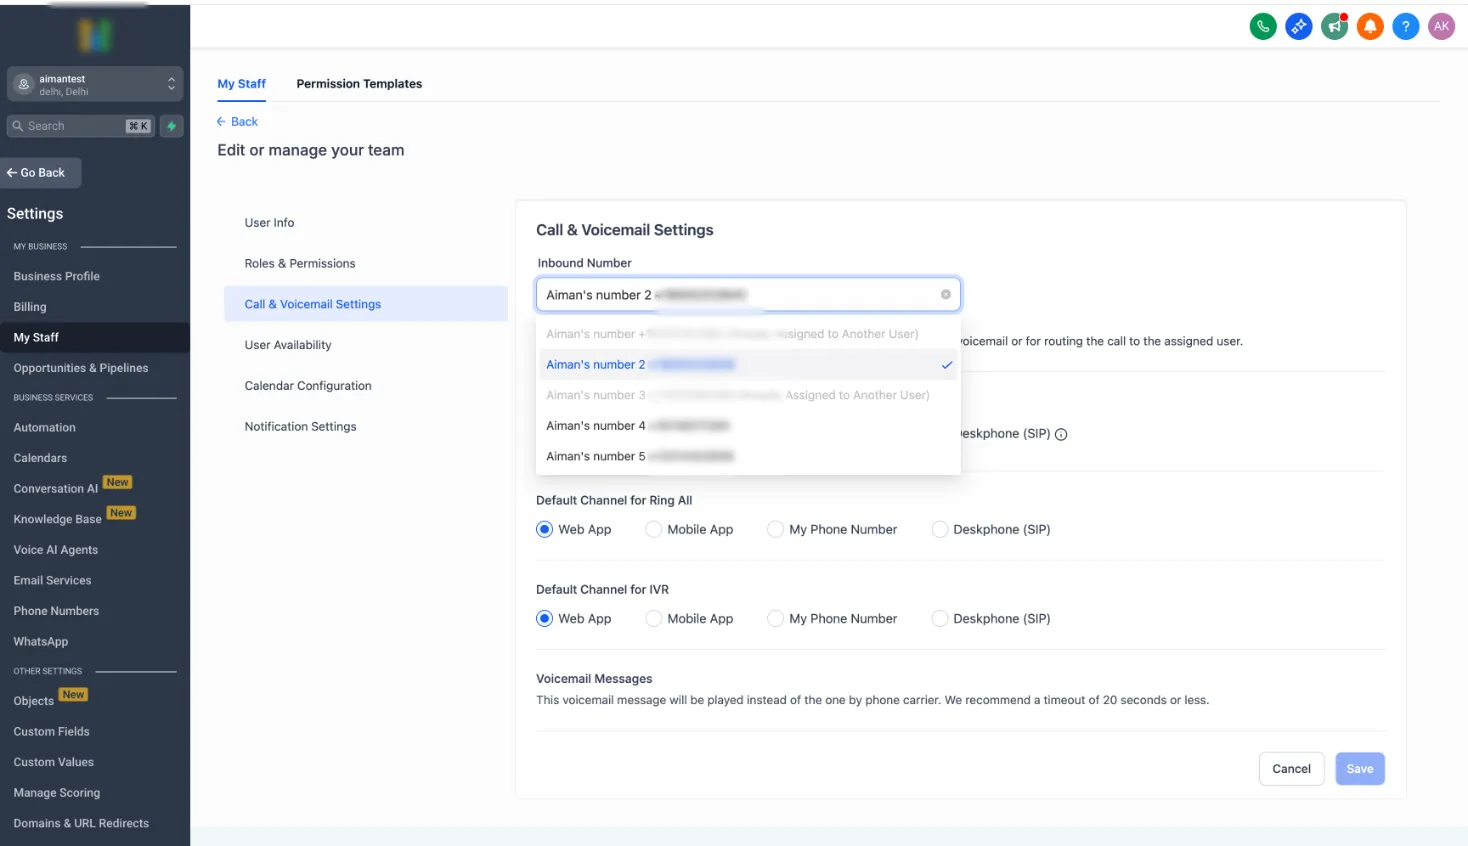Open Roles & Permissions section

[x=366, y=264]
